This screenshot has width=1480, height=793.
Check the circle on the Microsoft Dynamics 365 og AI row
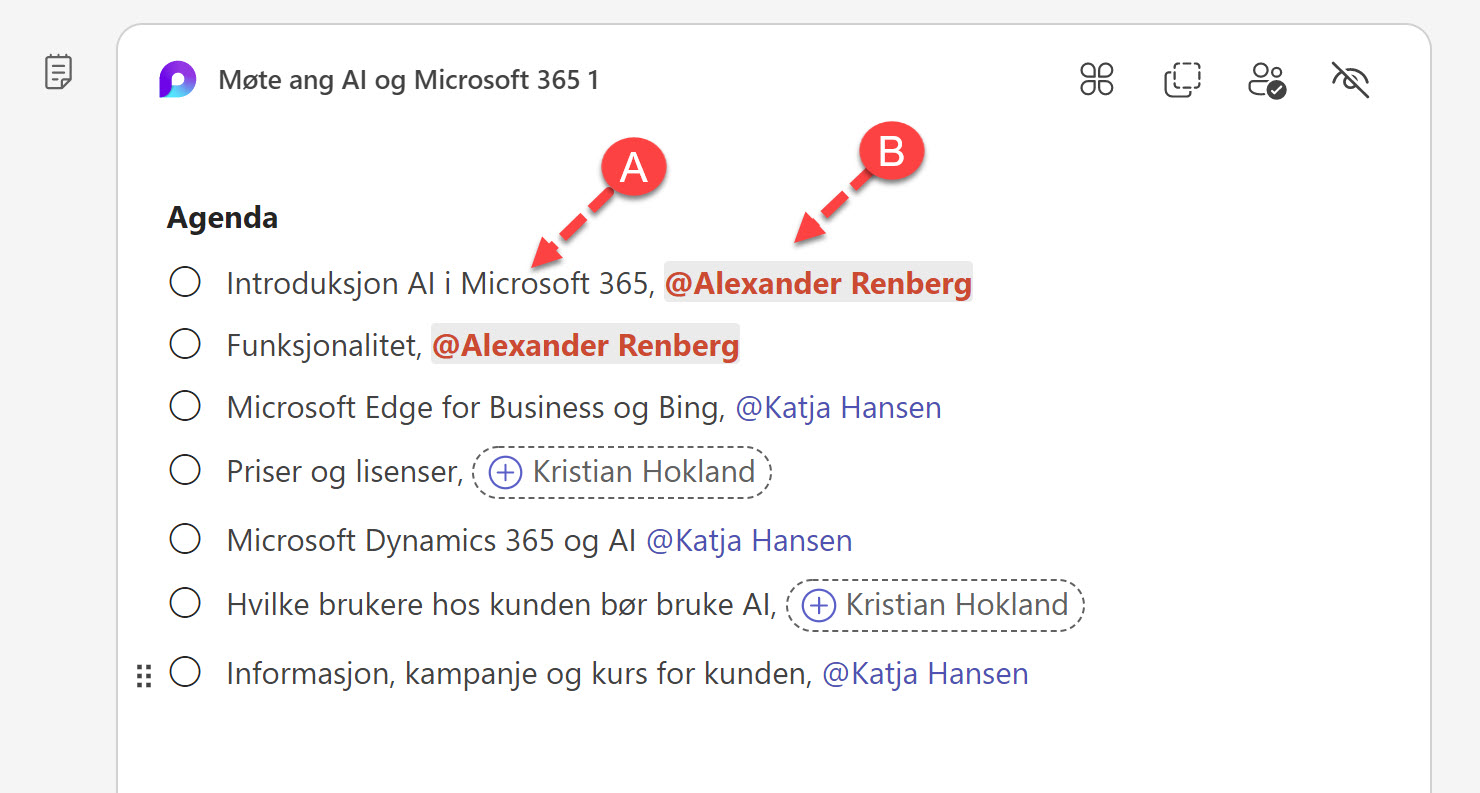click(185, 539)
